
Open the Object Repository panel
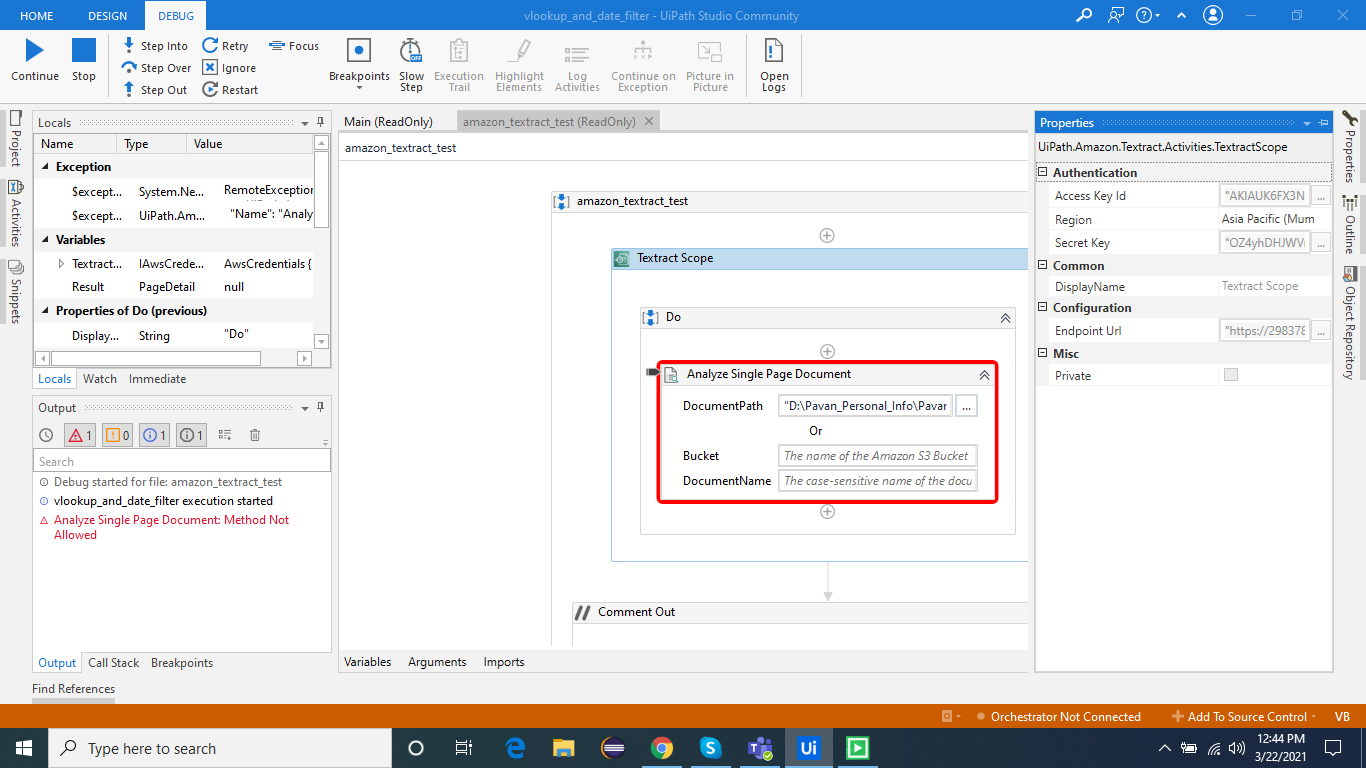point(1349,323)
